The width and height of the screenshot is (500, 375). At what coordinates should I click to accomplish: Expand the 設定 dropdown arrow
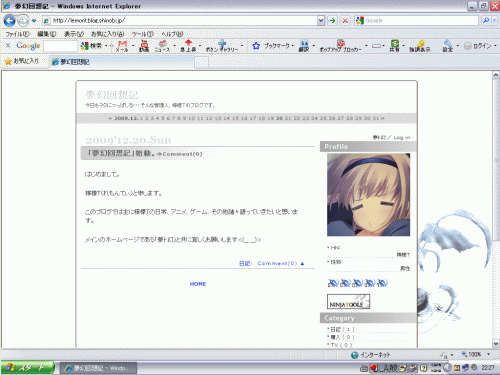(x=457, y=46)
